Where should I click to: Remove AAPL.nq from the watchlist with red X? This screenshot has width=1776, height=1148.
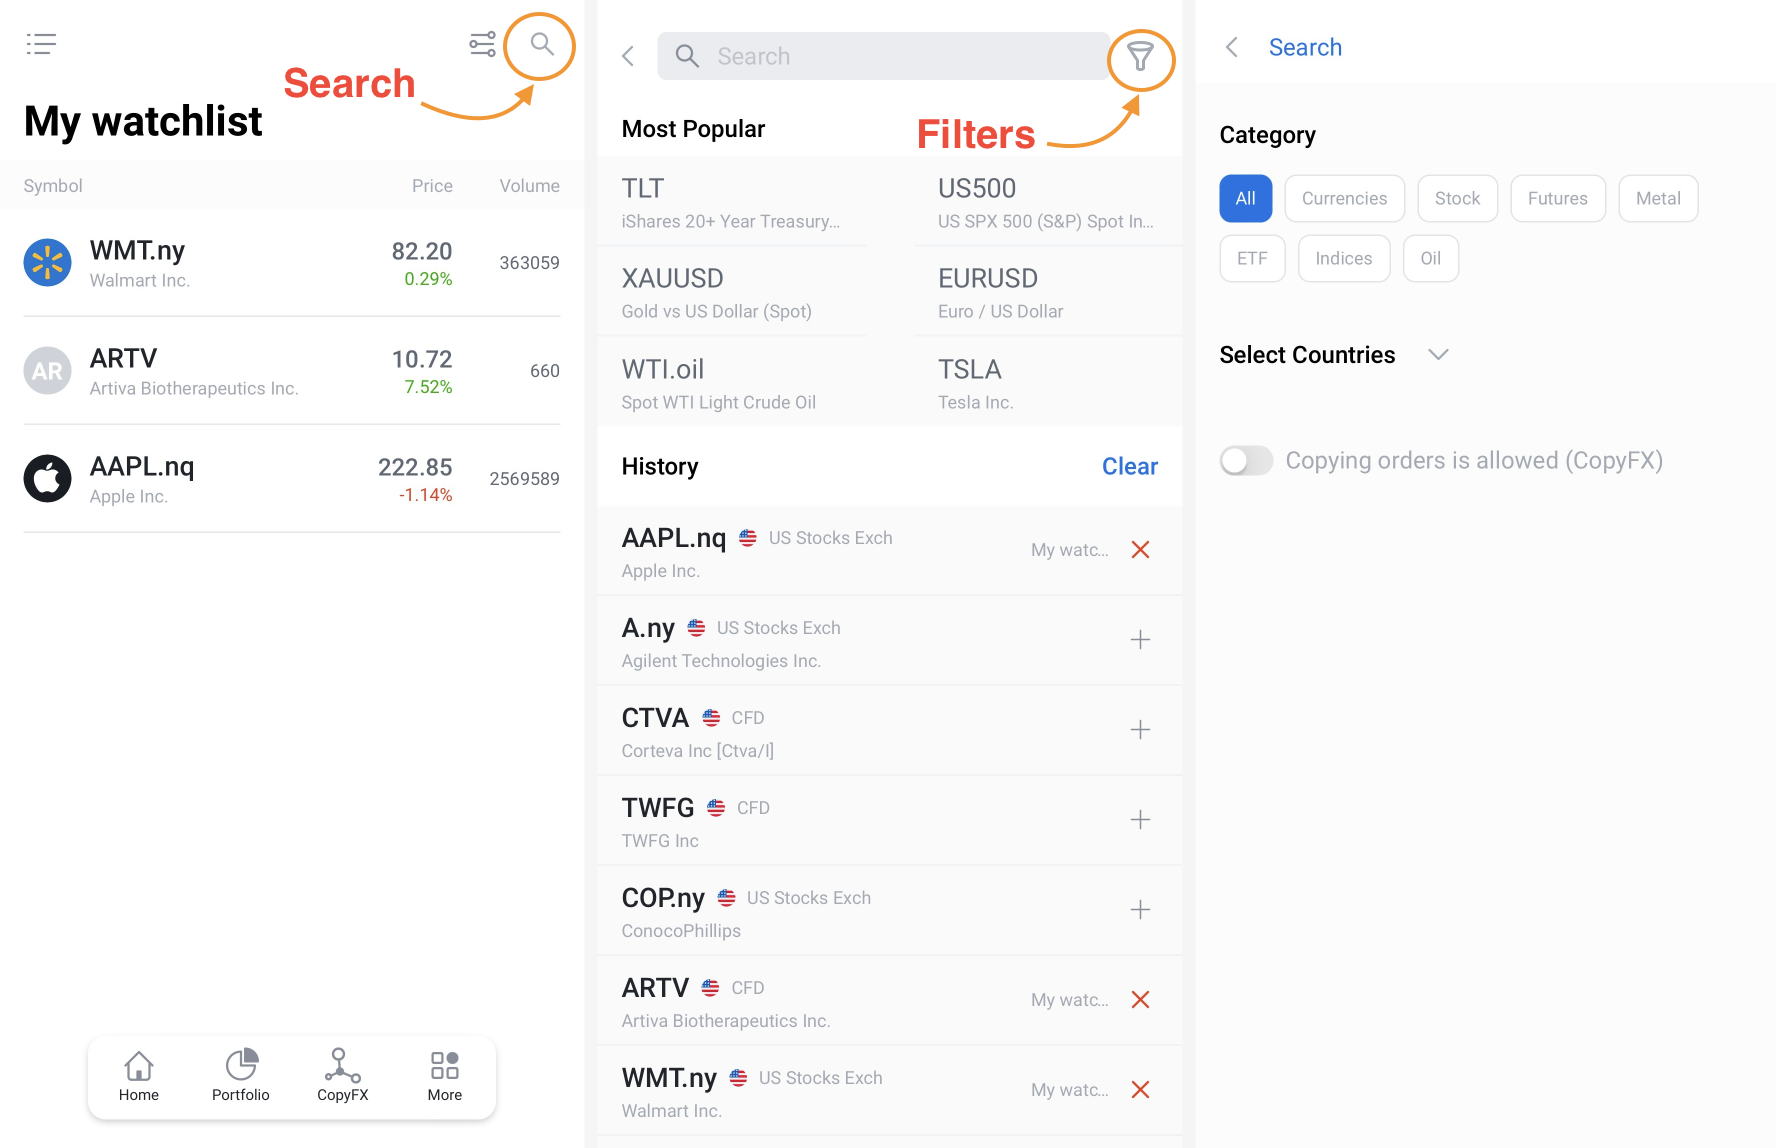click(x=1140, y=550)
